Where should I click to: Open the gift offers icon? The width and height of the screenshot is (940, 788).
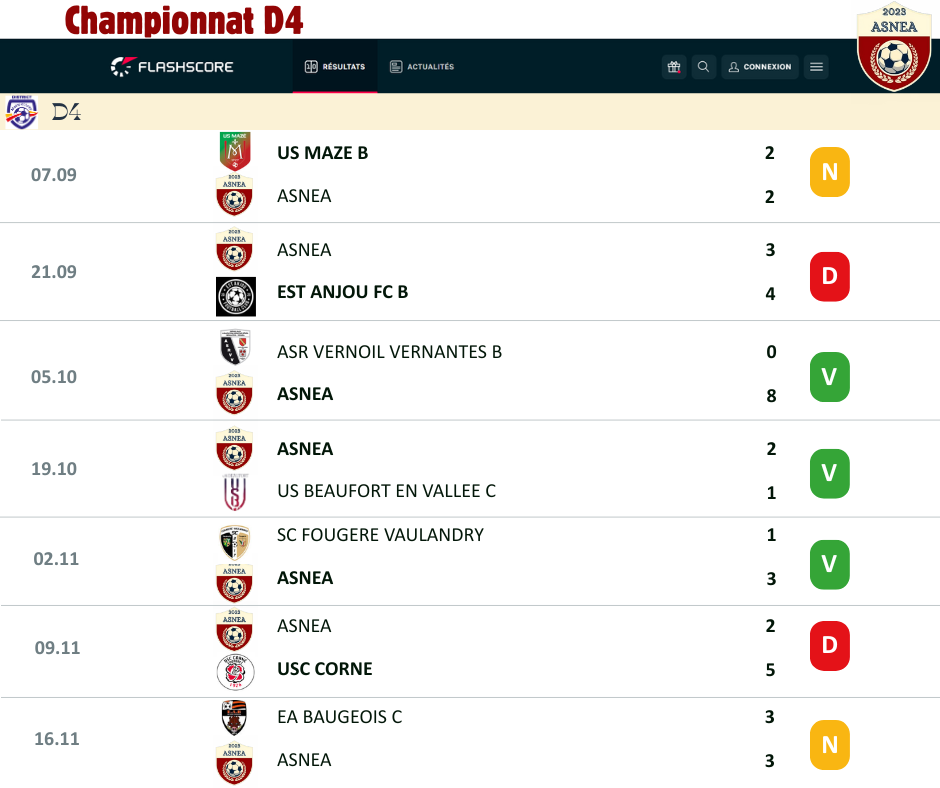[674, 67]
